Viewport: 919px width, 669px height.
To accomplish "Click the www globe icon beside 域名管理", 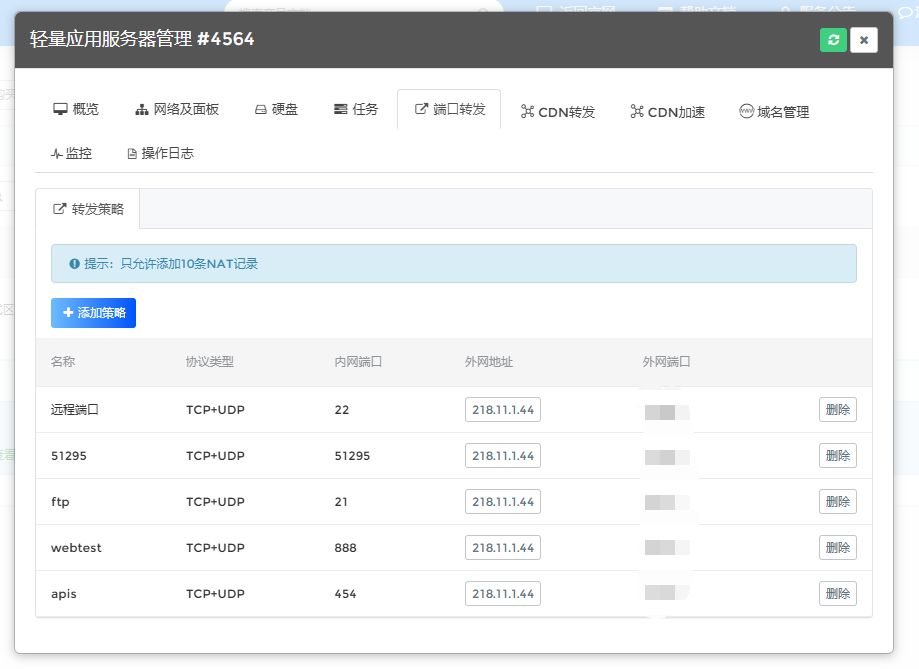I will (x=746, y=111).
